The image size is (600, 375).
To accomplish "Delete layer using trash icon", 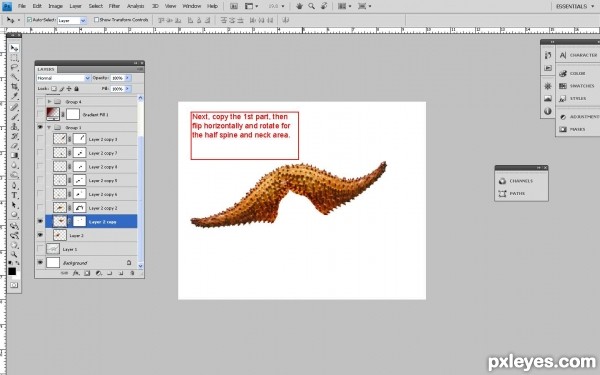I will coord(132,273).
